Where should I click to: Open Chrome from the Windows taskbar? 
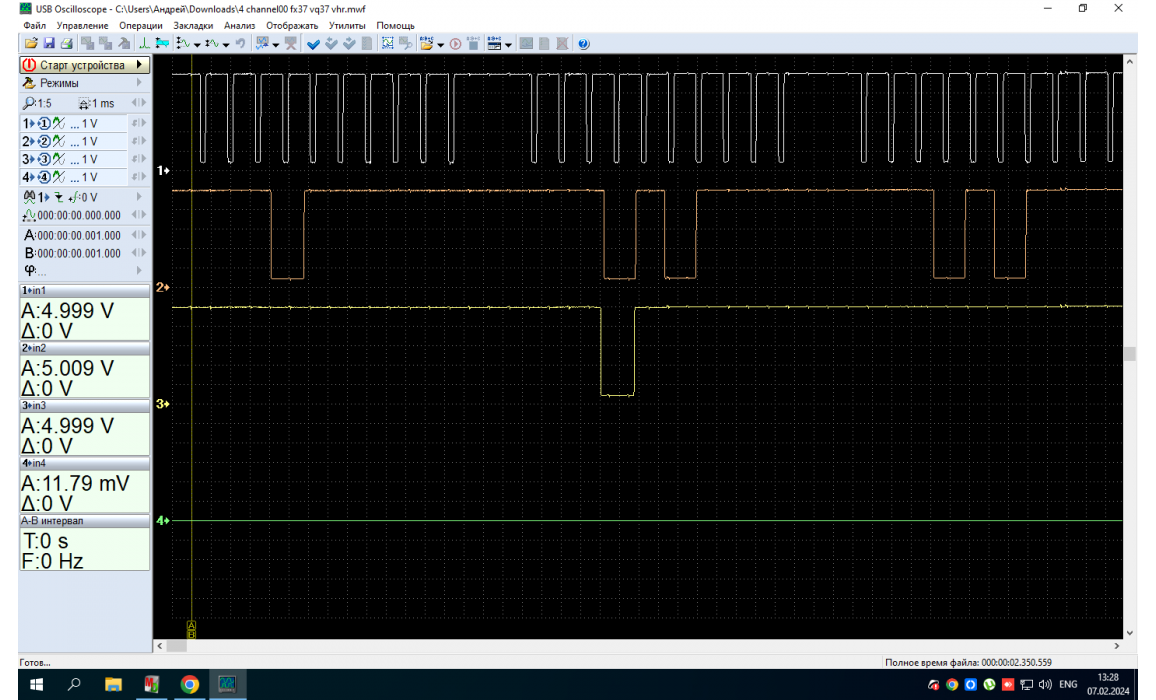[189, 685]
